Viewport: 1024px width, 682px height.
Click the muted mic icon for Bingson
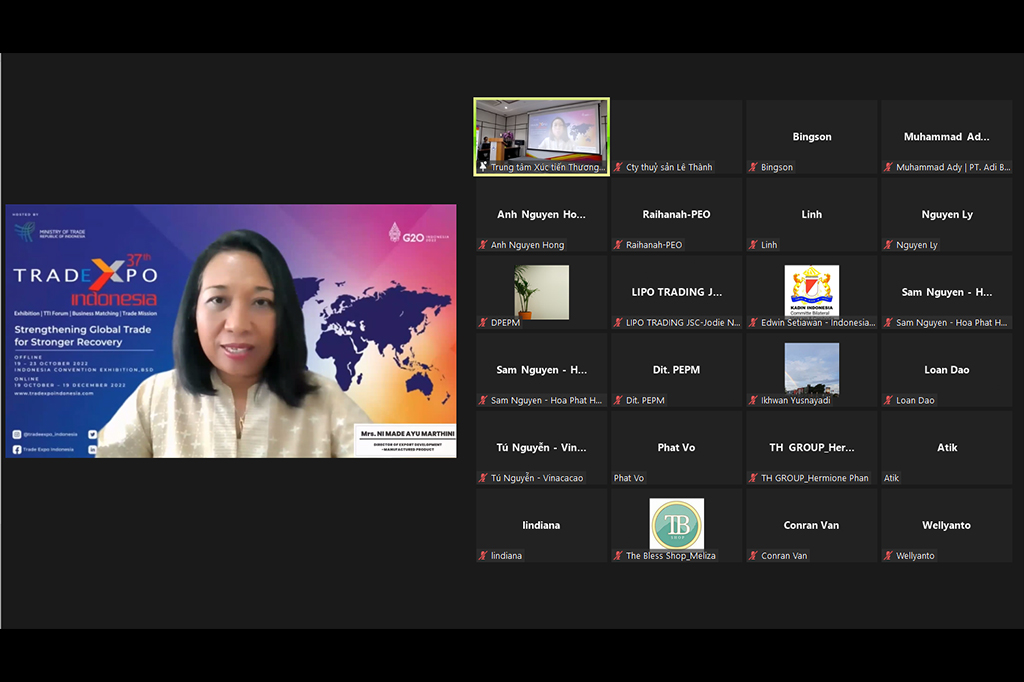753,167
